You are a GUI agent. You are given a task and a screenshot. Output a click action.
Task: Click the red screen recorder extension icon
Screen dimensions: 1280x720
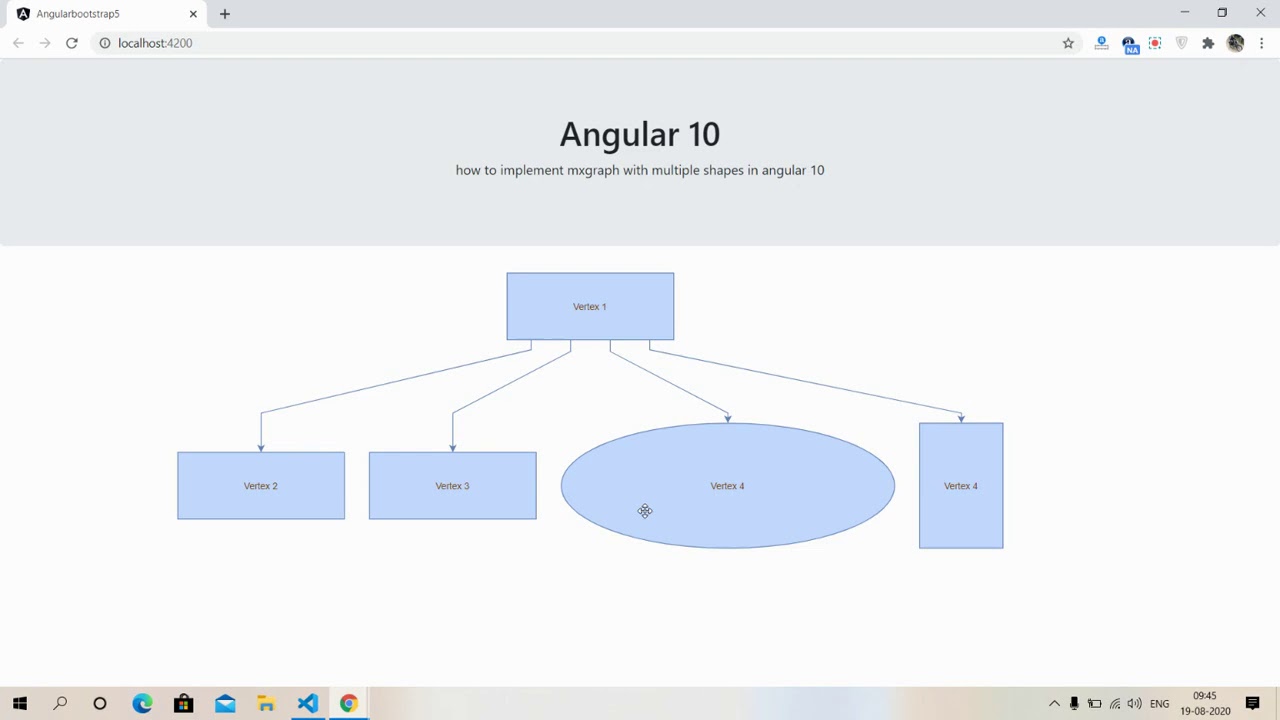(x=1155, y=43)
